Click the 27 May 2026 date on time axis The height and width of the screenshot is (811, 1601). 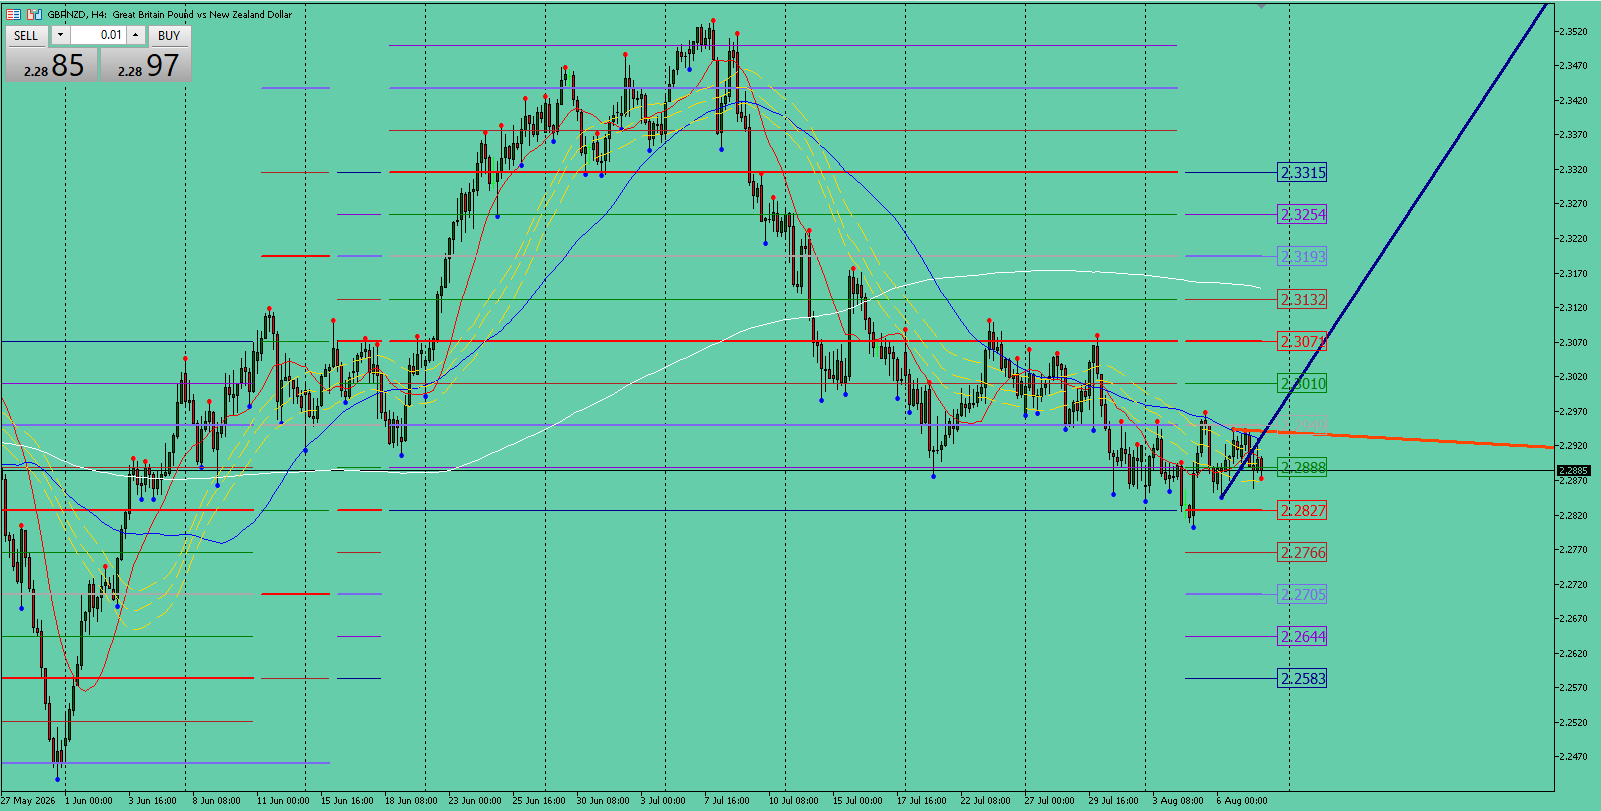coord(29,800)
